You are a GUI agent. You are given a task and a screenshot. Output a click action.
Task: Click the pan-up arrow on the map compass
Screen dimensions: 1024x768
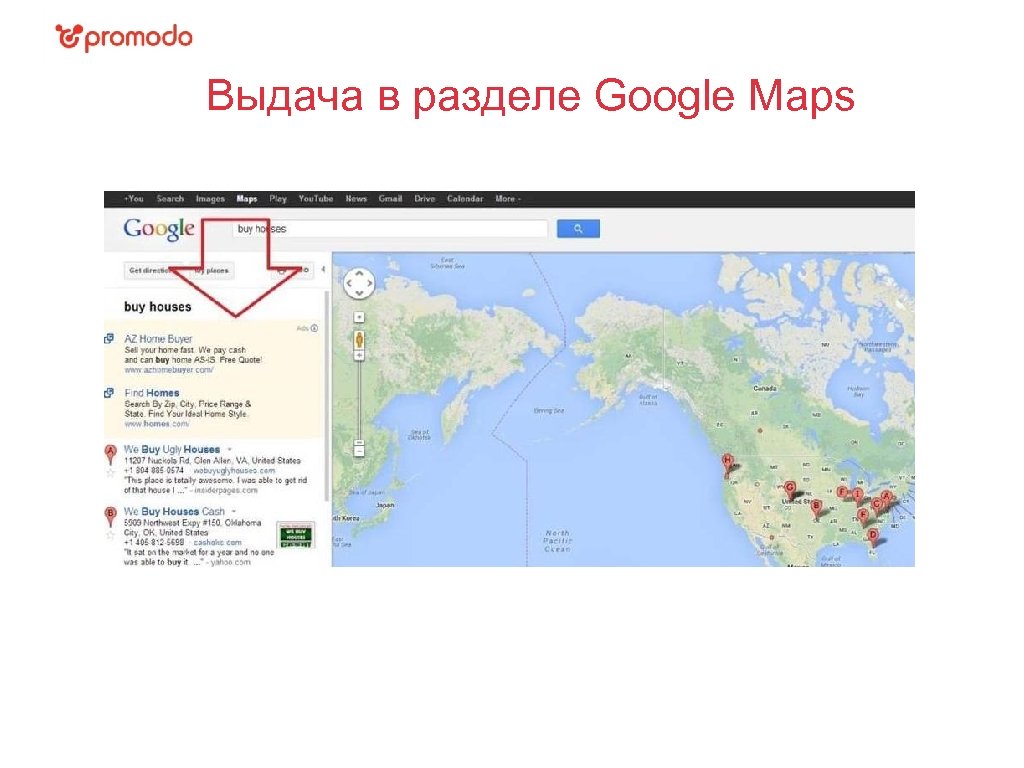(360, 275)
